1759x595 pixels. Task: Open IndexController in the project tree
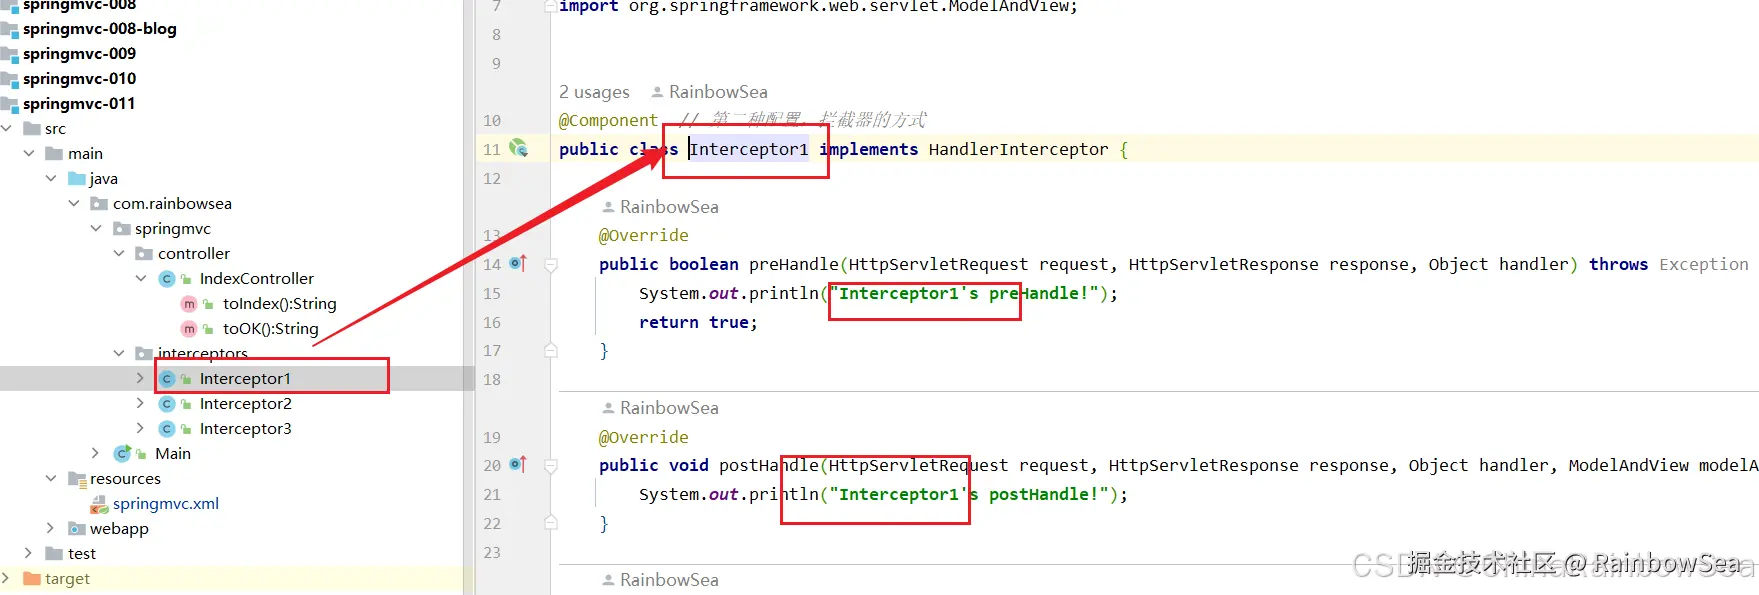(x=256, y=279)
